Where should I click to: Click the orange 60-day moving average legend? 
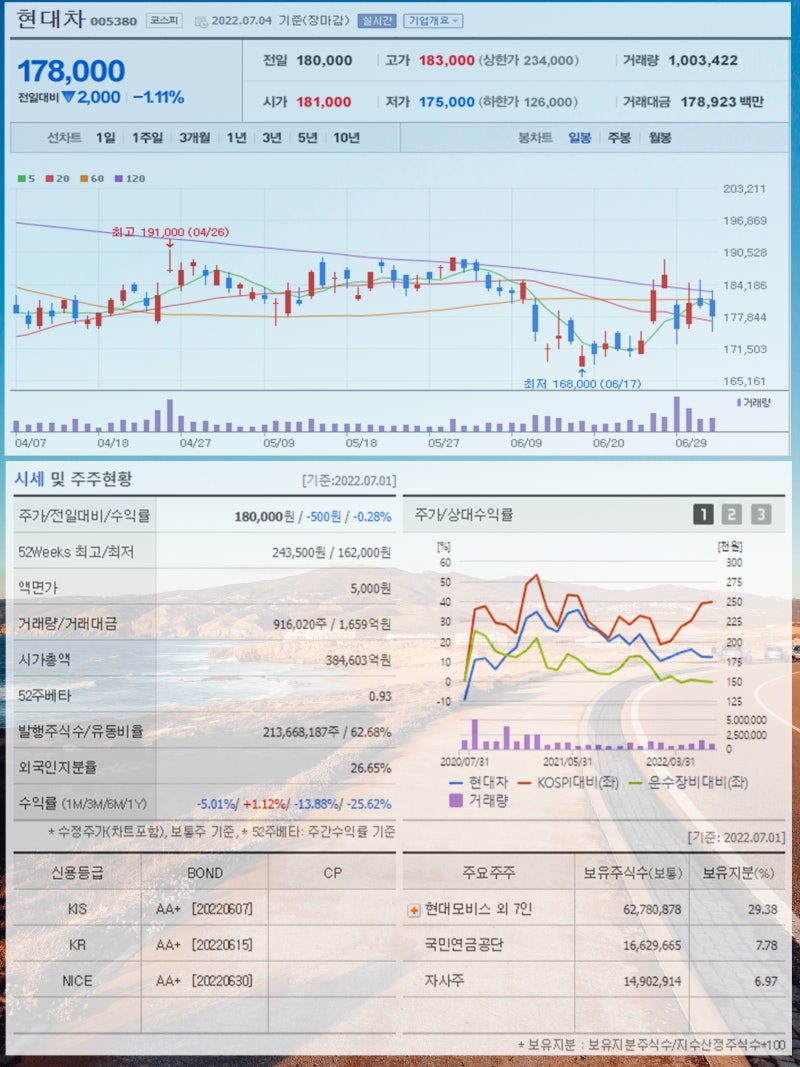tap(92, 178)
